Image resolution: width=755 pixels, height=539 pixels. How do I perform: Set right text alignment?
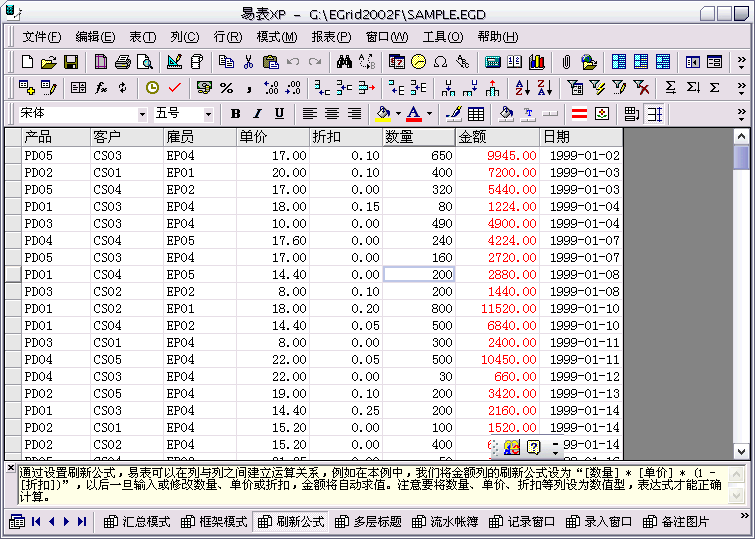click(x=354, y=114)
